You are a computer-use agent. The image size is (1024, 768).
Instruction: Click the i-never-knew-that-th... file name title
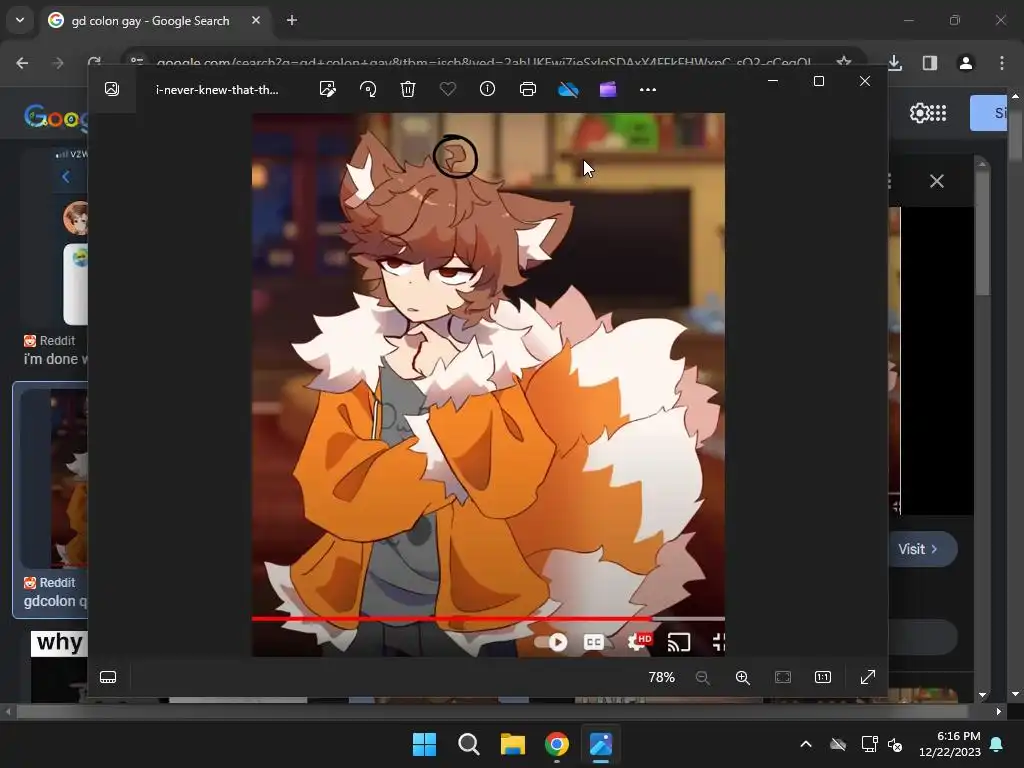pyautogui.click(x=217, y=89)
